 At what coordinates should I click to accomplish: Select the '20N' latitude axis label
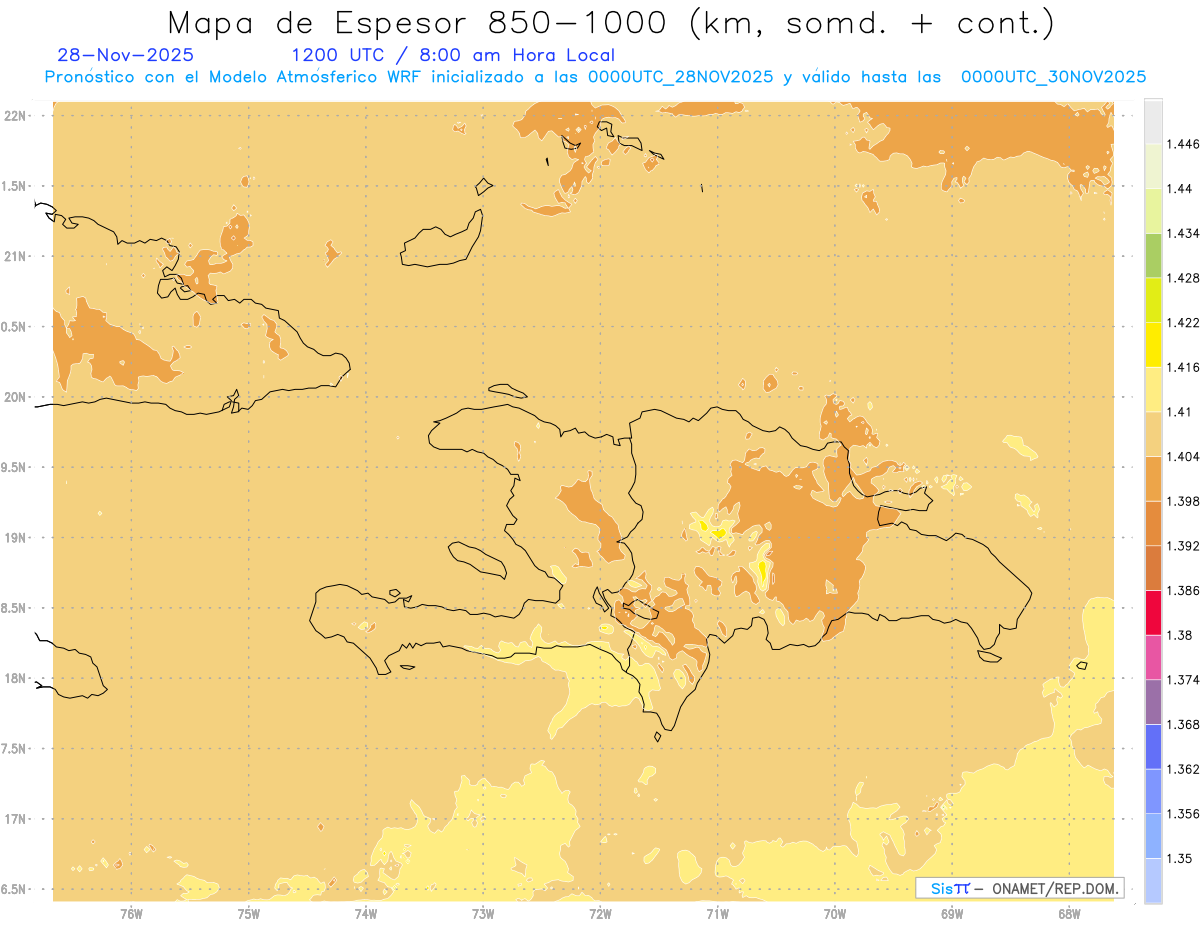pos(14,397)
